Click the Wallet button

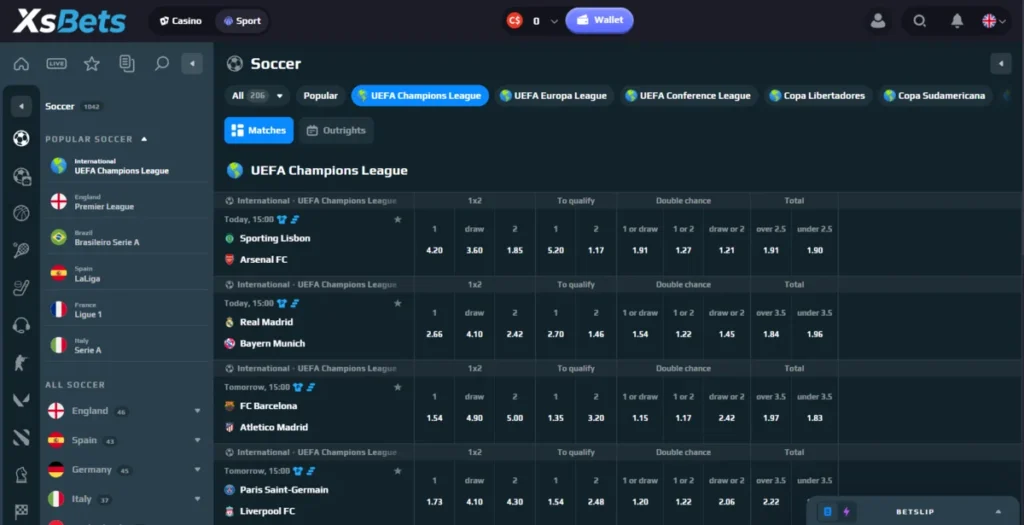[x=599, y=20]
